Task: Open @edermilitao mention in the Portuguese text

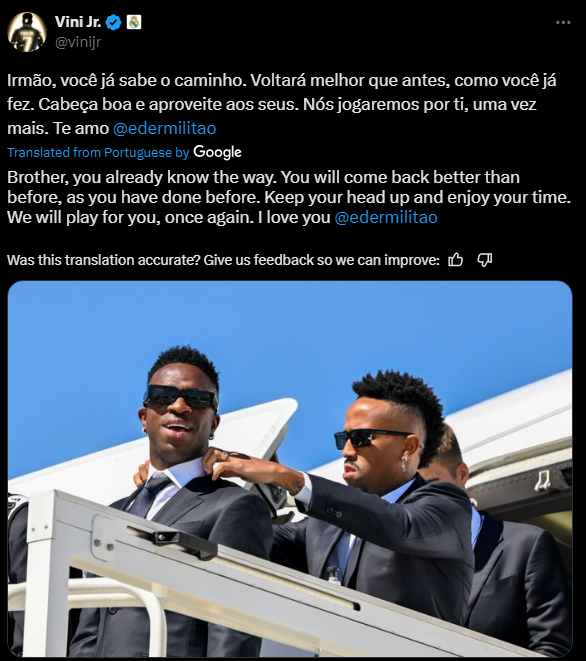Action: [x=164, y=128]
